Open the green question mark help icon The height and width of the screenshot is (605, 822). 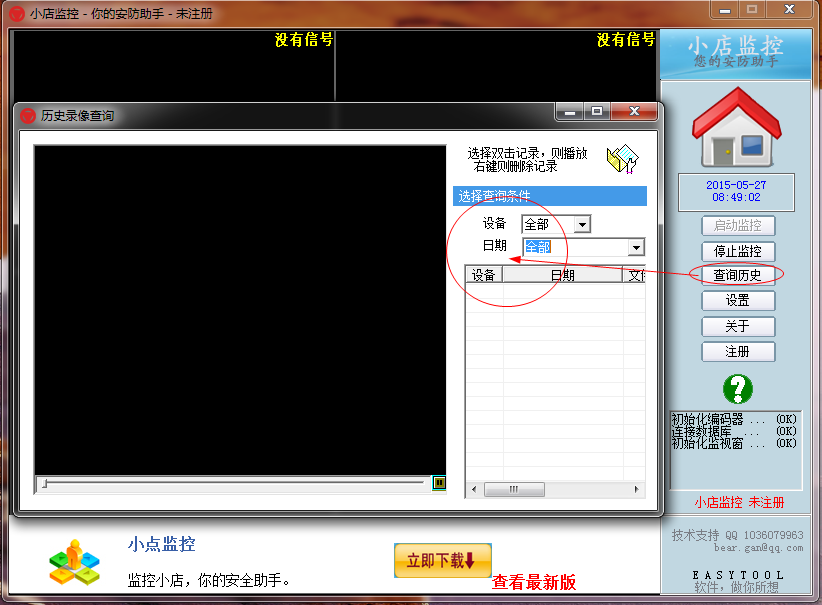738,390
